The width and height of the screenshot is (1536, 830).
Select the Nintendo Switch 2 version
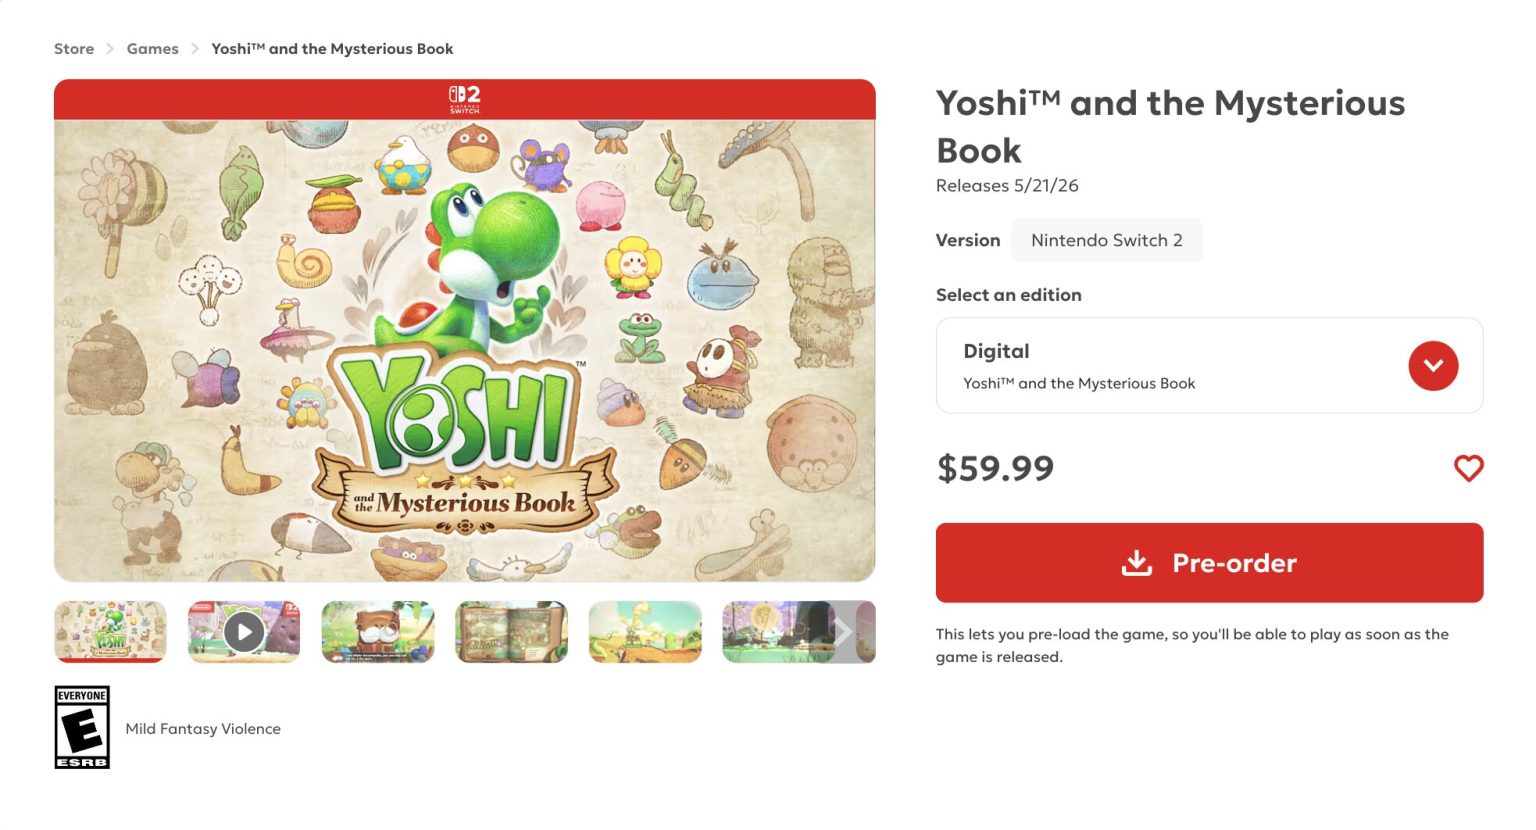click(1106, 240)
